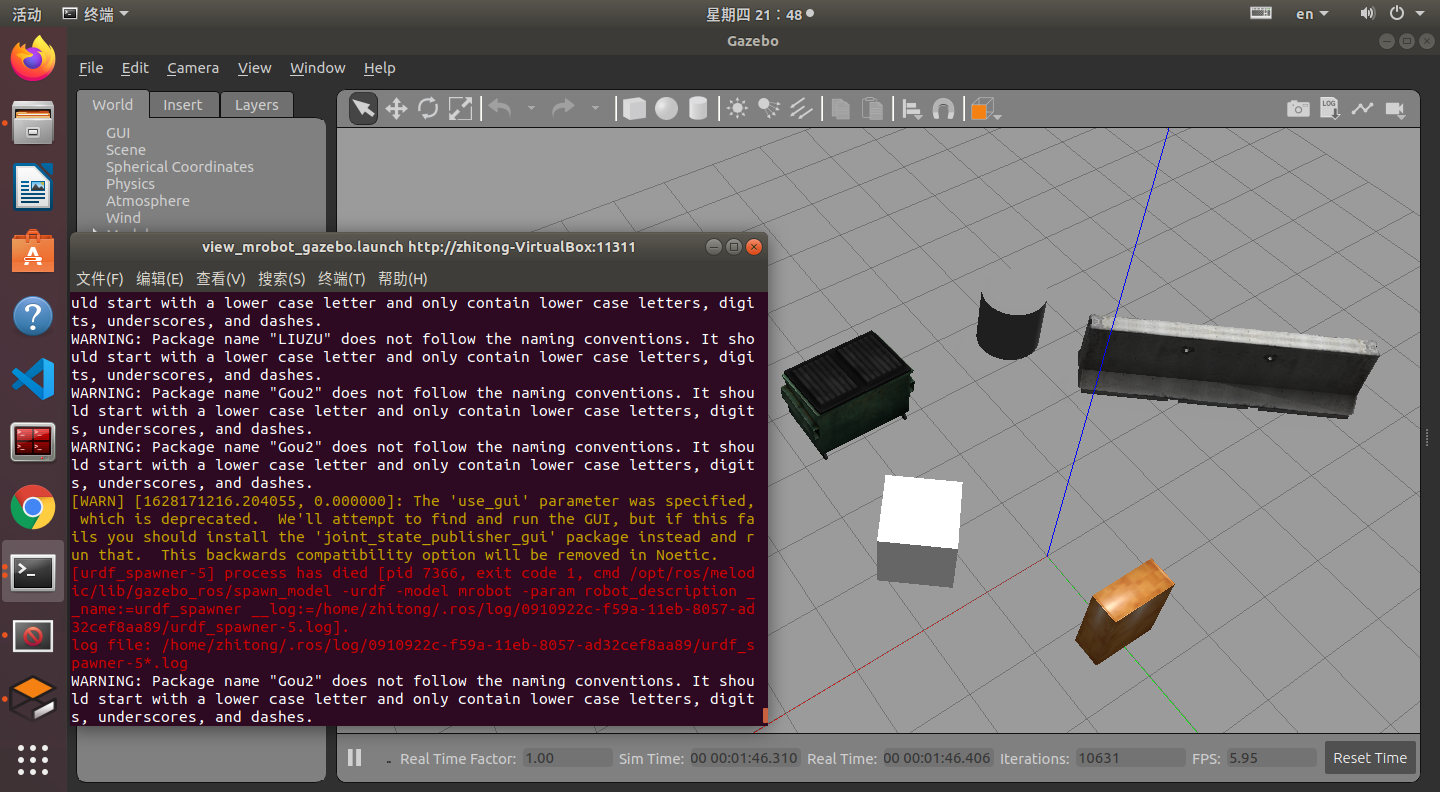Screen dimensions: 1440x792
Task: Click the Paste icon in toolbar
Action: click(873, 109)
